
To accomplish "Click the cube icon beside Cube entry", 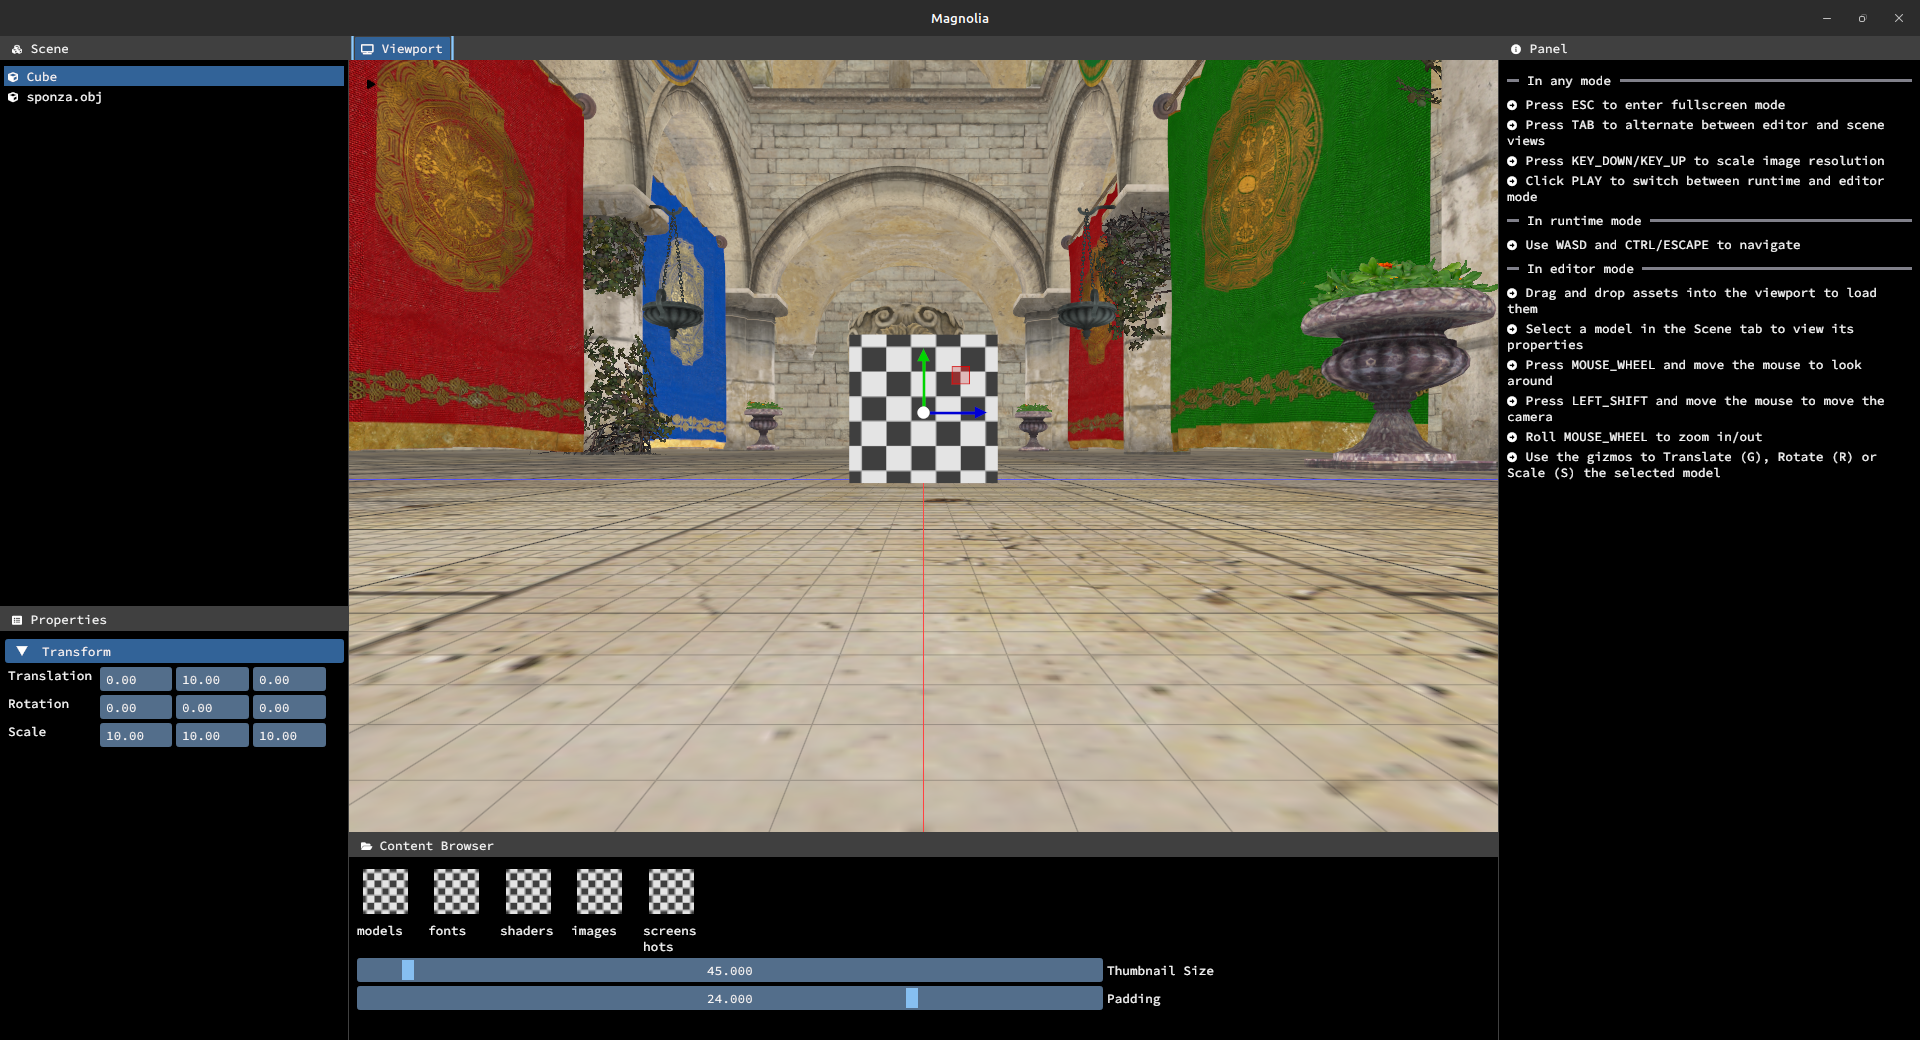I will coord(14,76).
